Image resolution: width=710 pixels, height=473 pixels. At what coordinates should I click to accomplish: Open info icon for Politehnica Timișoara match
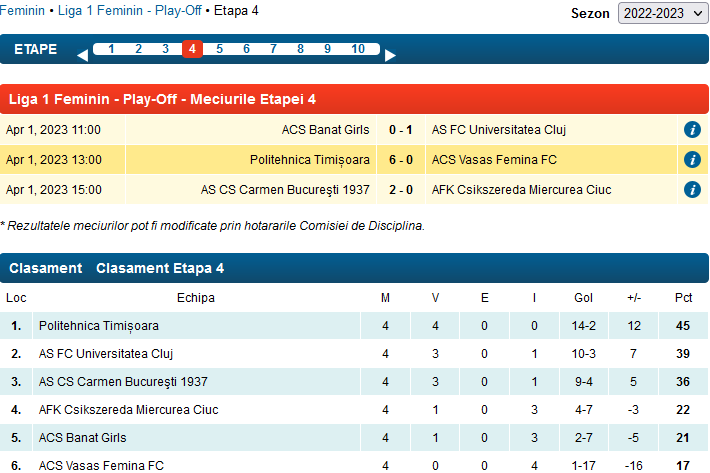click(x=691, y=160)
